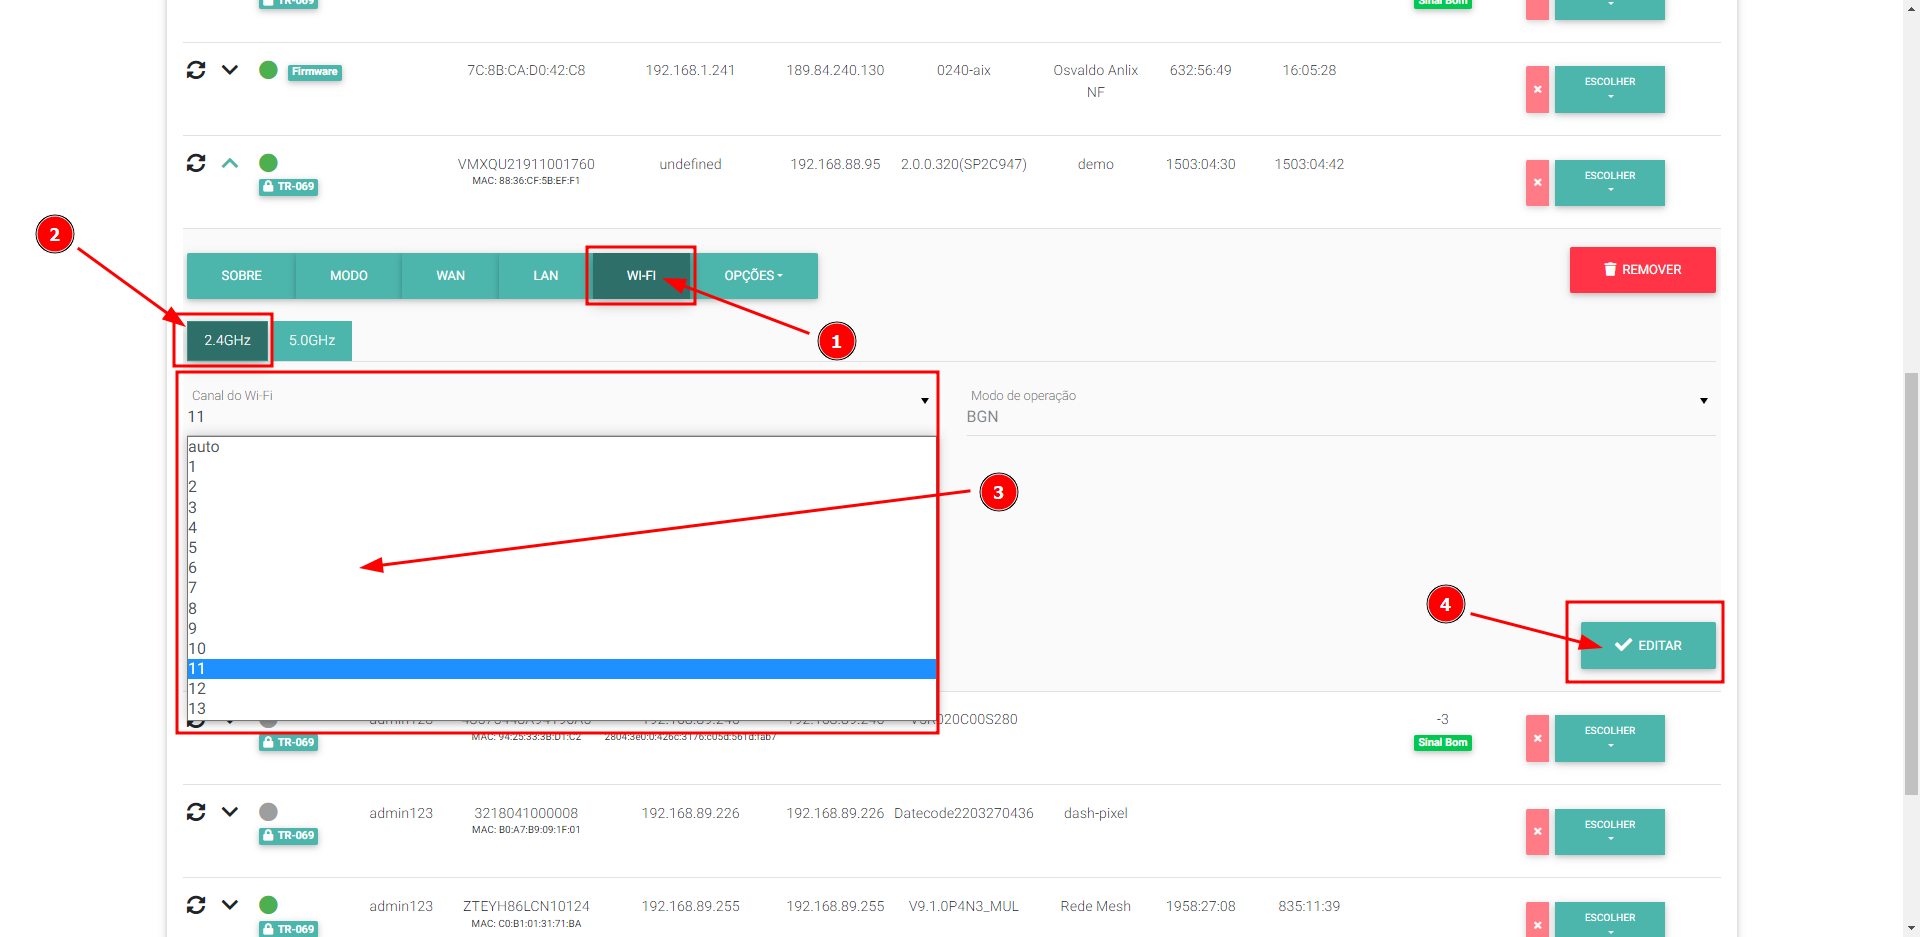Open the MODO tab
The width and height of the screenshot is (1920, 937).
tap(349, 276)
